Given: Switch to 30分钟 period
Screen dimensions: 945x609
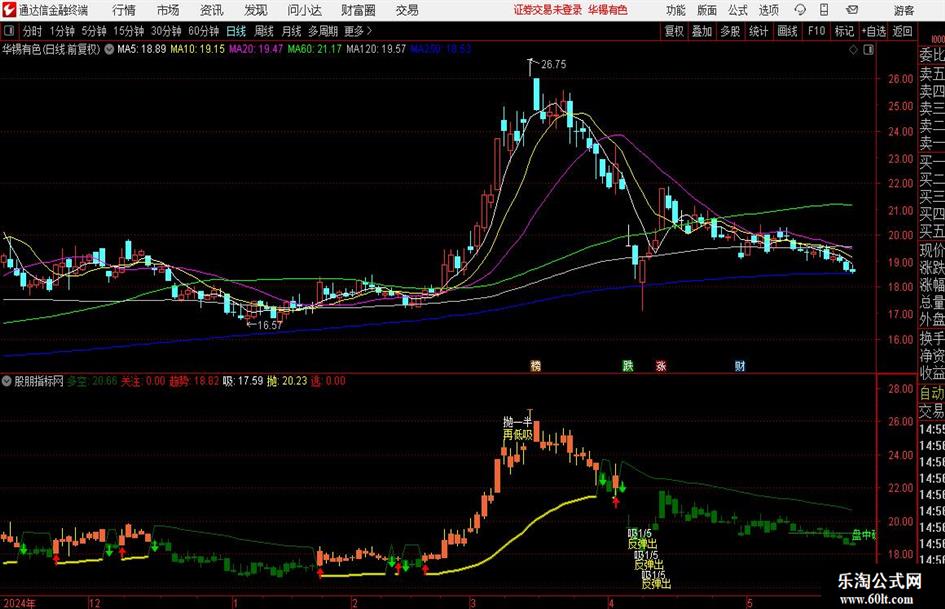Looking at the screenshot, I should 166,31.
